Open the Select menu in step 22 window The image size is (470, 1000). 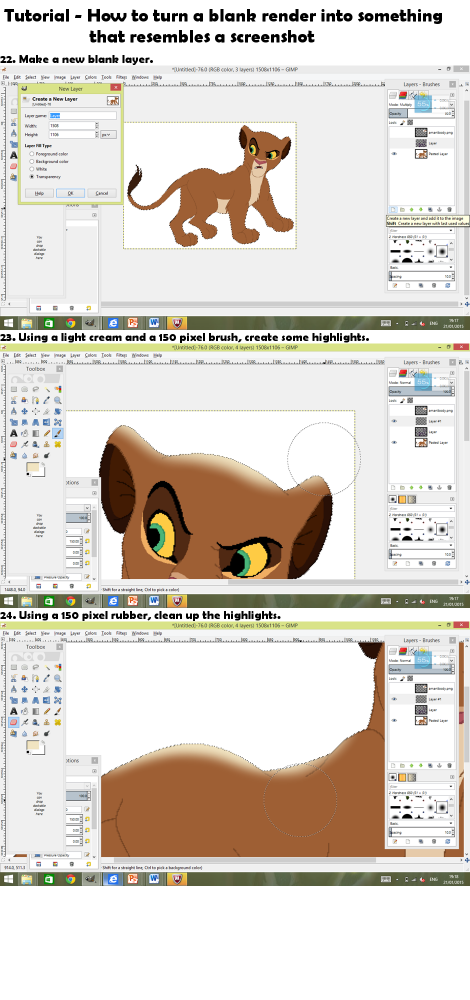point(31,77)
